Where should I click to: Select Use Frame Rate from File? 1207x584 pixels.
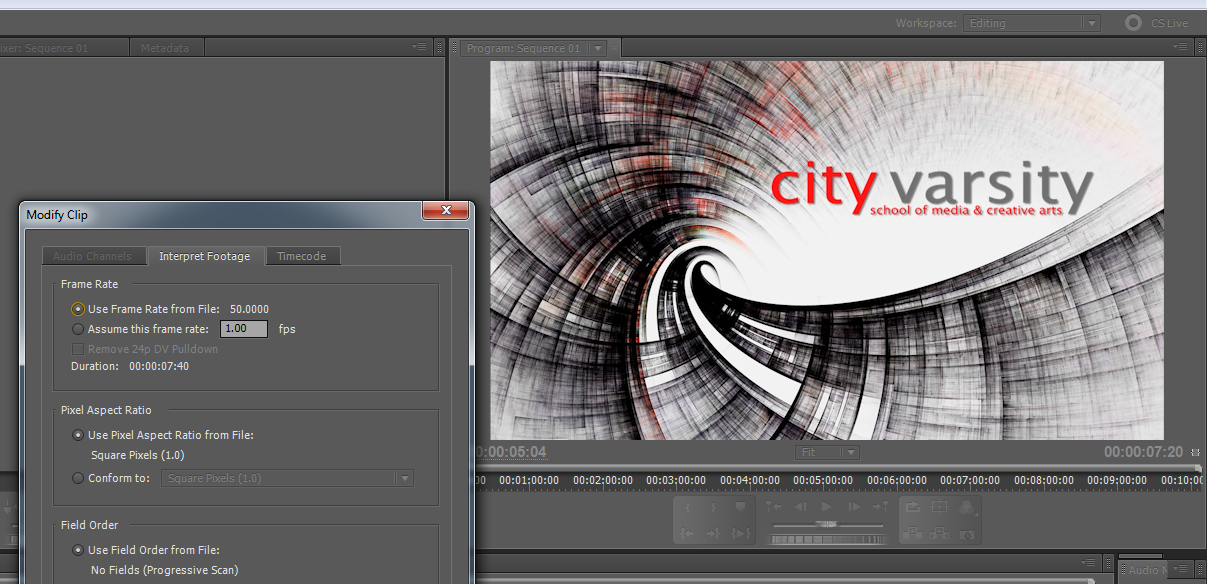coord(78,309)
